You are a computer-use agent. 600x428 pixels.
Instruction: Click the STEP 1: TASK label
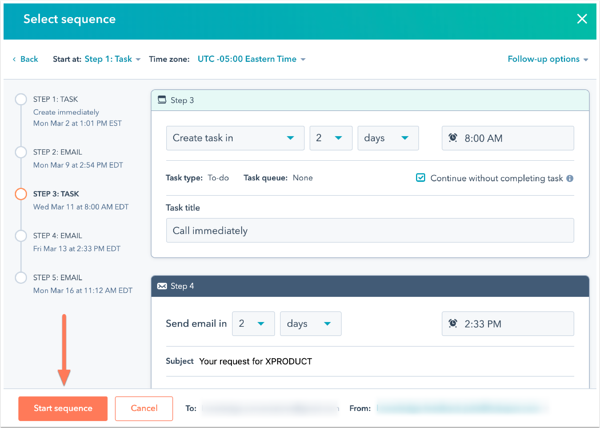tap(55, 99)
